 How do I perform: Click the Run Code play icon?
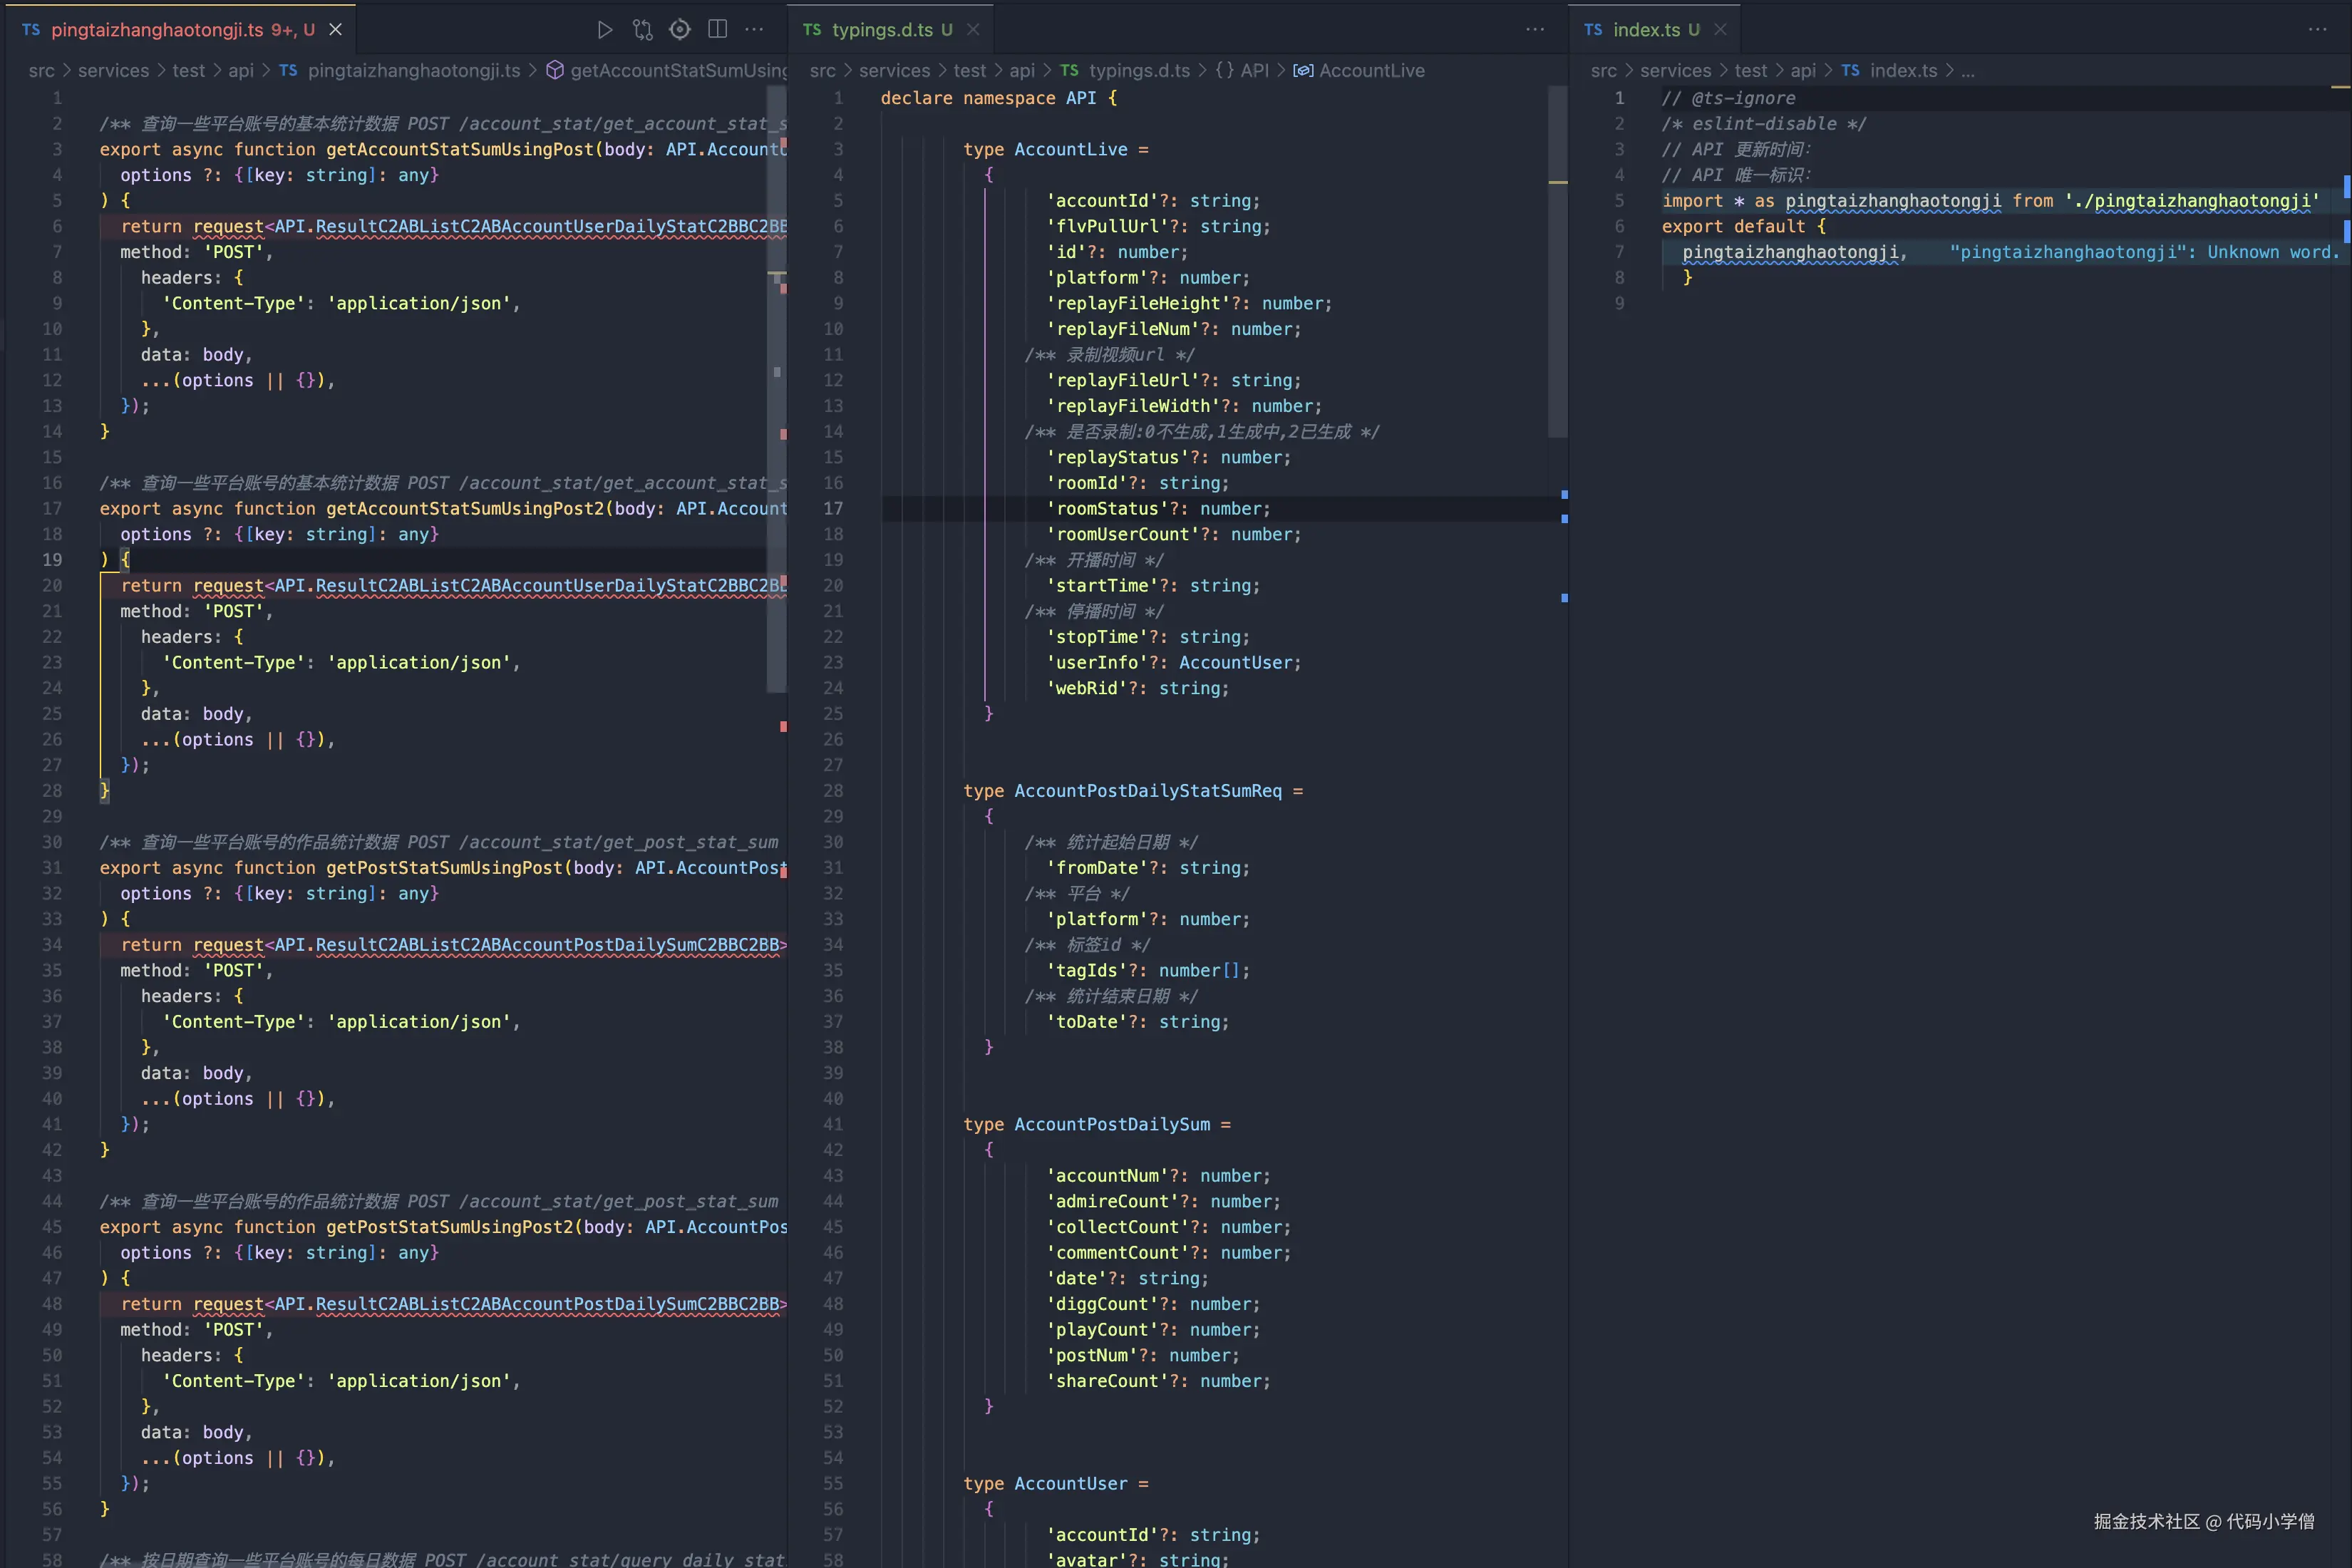point(604,29)
